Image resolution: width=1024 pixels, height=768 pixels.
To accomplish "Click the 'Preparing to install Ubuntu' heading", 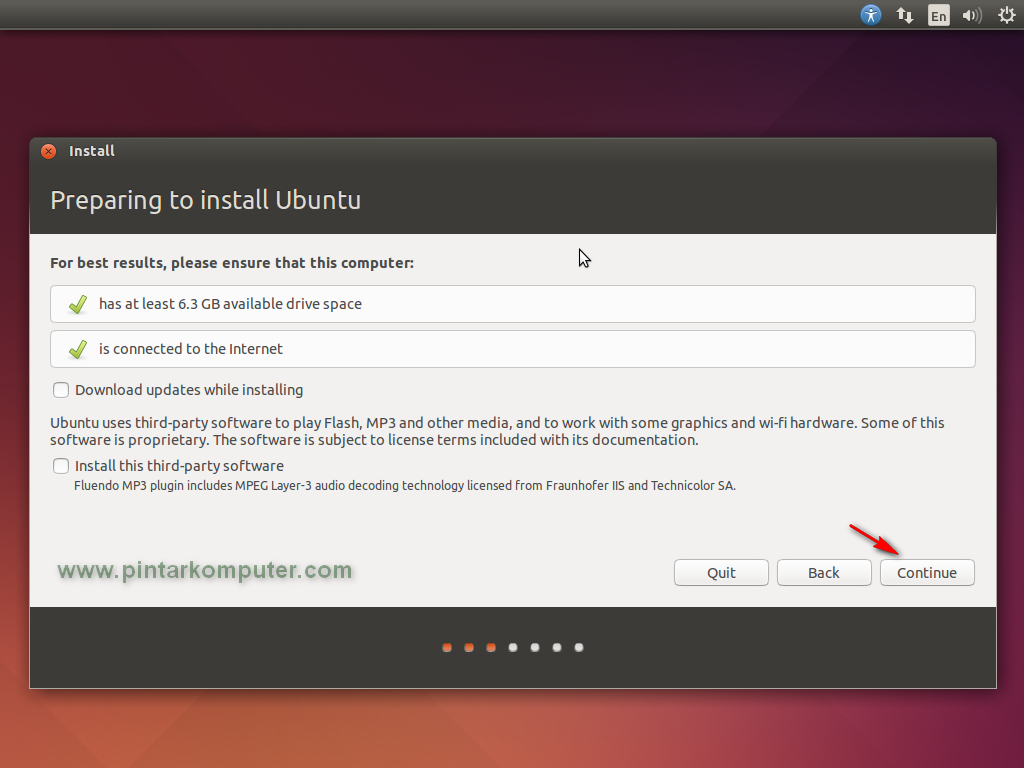I will [206, 200].
